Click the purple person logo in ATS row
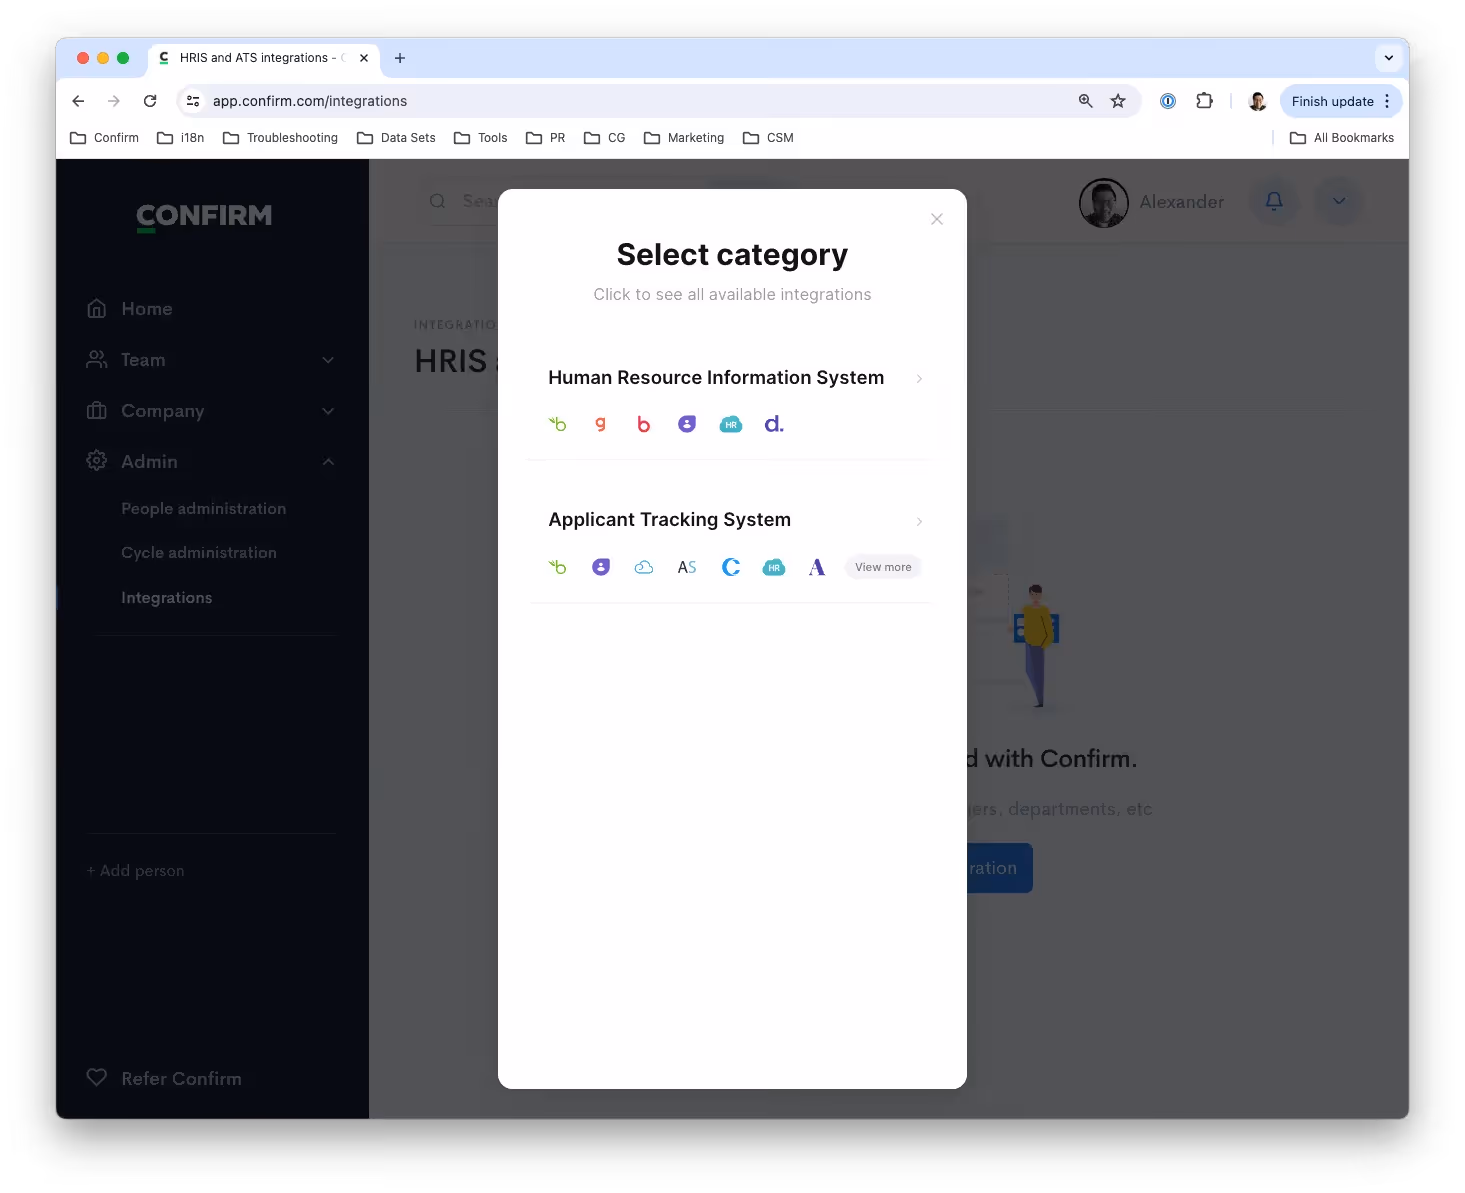Viewport: 1465px width, 1193px height. click(x=601, y=567)
